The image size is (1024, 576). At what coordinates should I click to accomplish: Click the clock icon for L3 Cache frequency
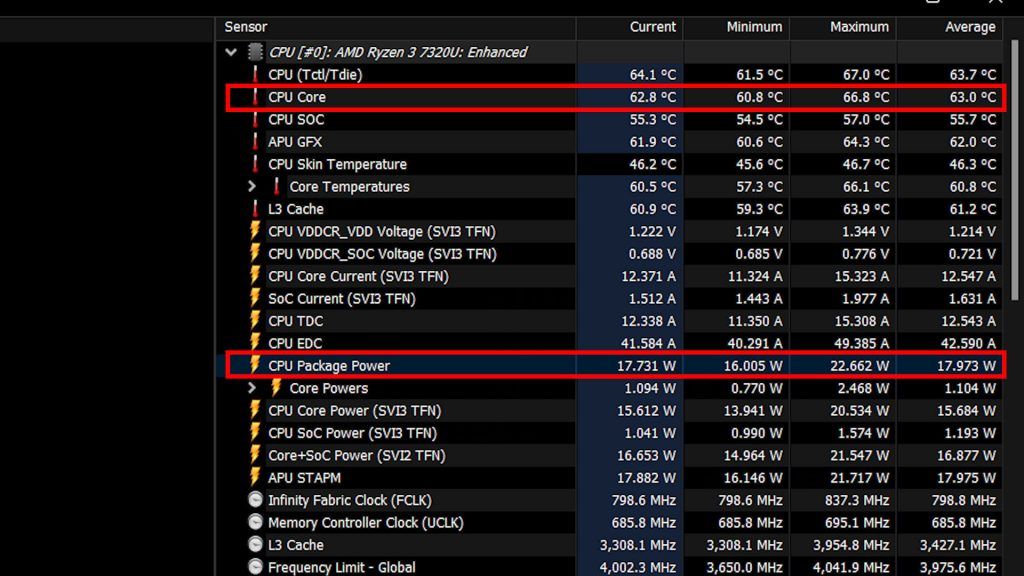coord(255,544)
